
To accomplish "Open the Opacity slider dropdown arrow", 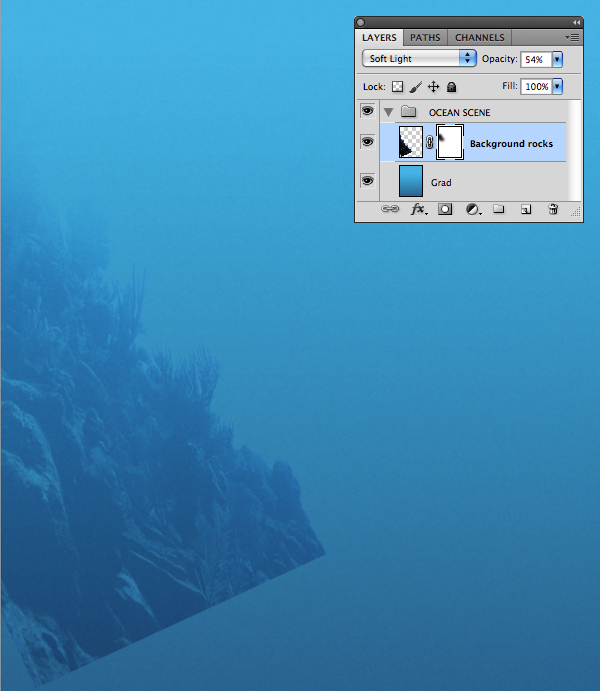I will [x=557, y=59].
